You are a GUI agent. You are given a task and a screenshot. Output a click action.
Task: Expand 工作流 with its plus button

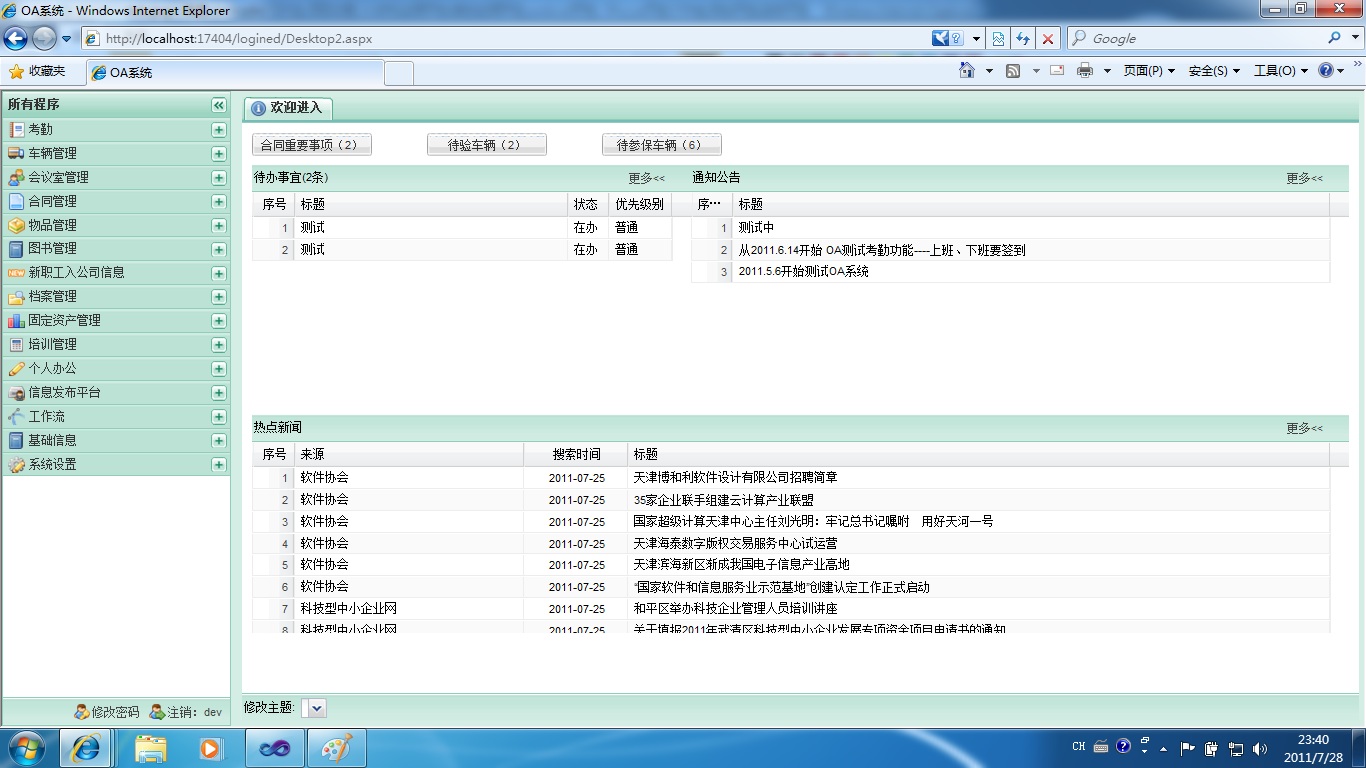tap(218, 417)
